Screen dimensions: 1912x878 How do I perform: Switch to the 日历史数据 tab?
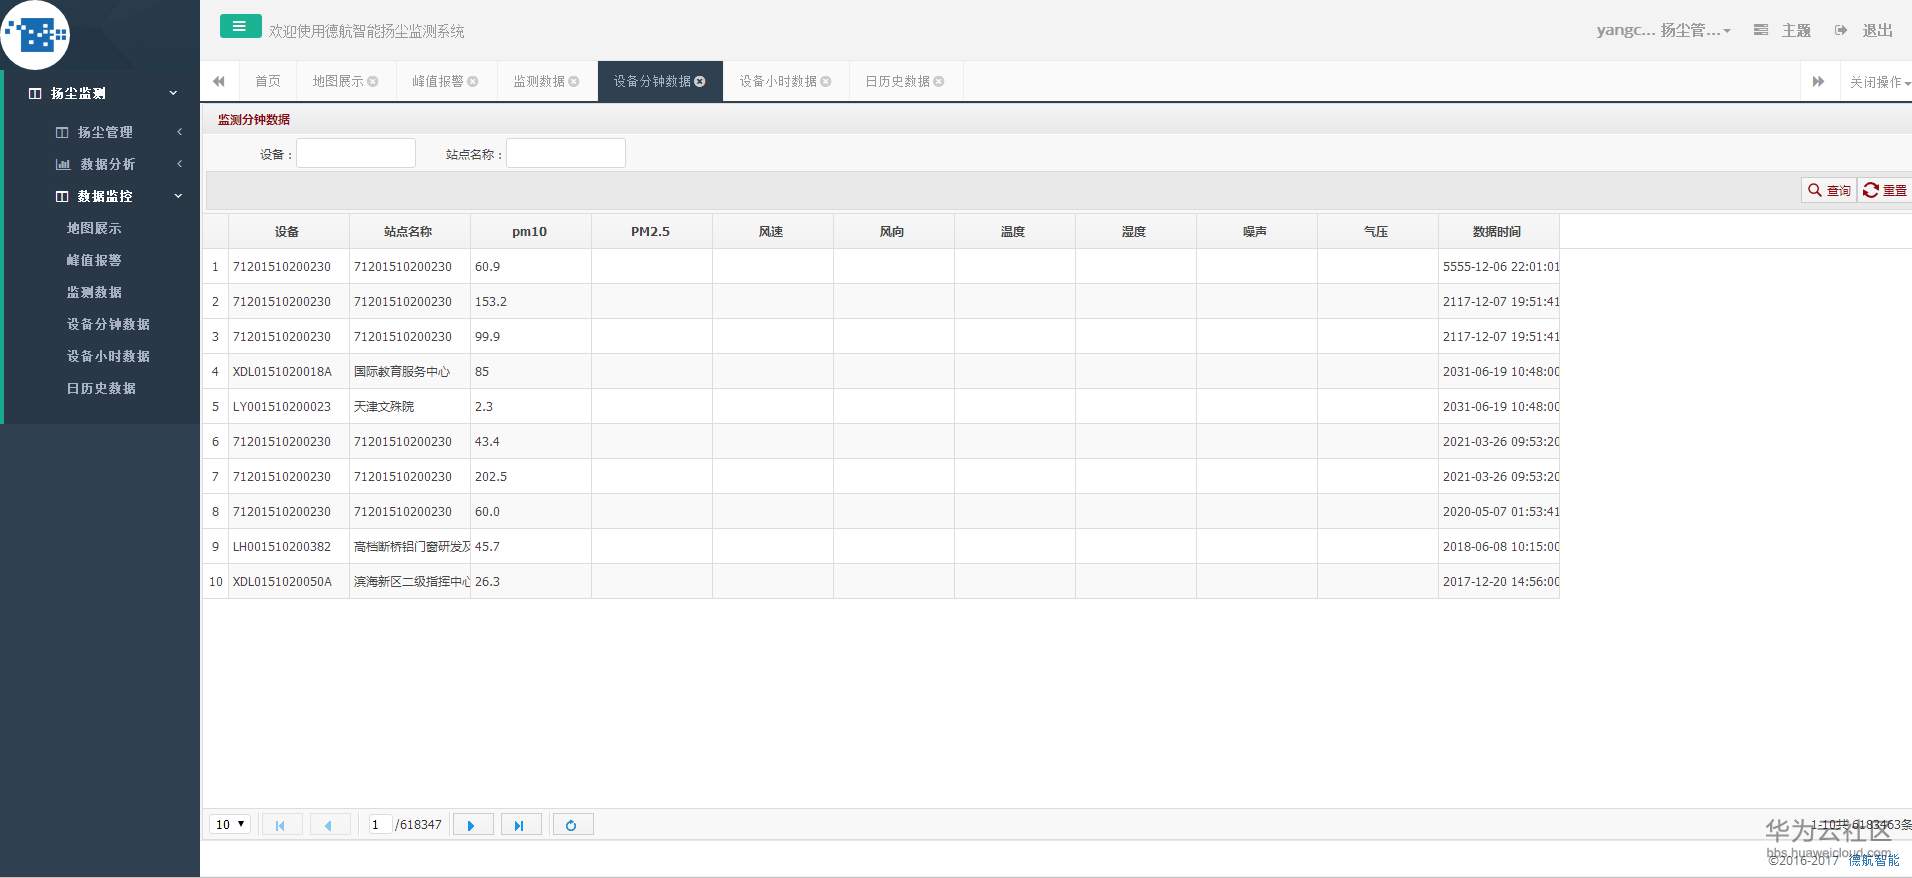pos(897,82)
